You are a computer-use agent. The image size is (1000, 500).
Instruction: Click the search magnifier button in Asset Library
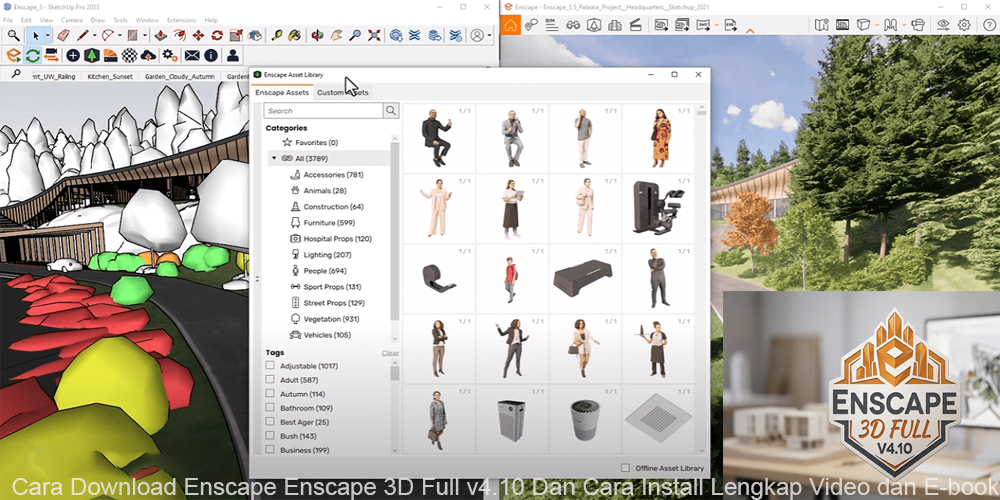(x=391, y=110)
